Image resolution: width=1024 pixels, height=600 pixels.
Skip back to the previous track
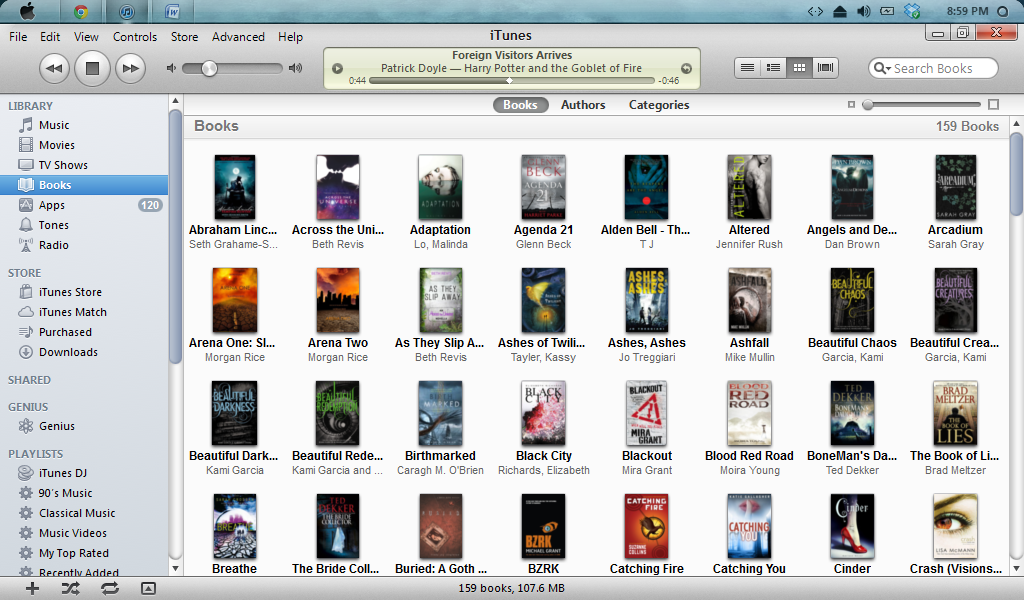pos(54,68)
